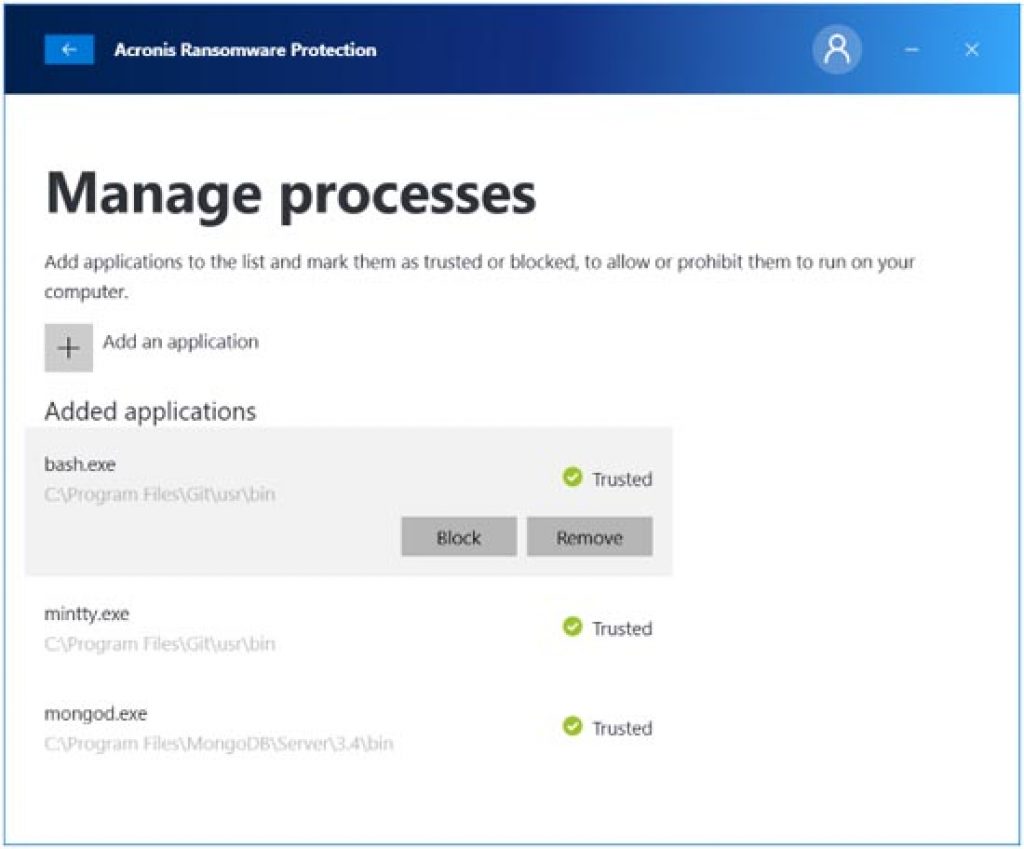The width and height of the screenshot is (1024, 849).
Task: Minimize the Acronis window
Action: pos(908,47)
